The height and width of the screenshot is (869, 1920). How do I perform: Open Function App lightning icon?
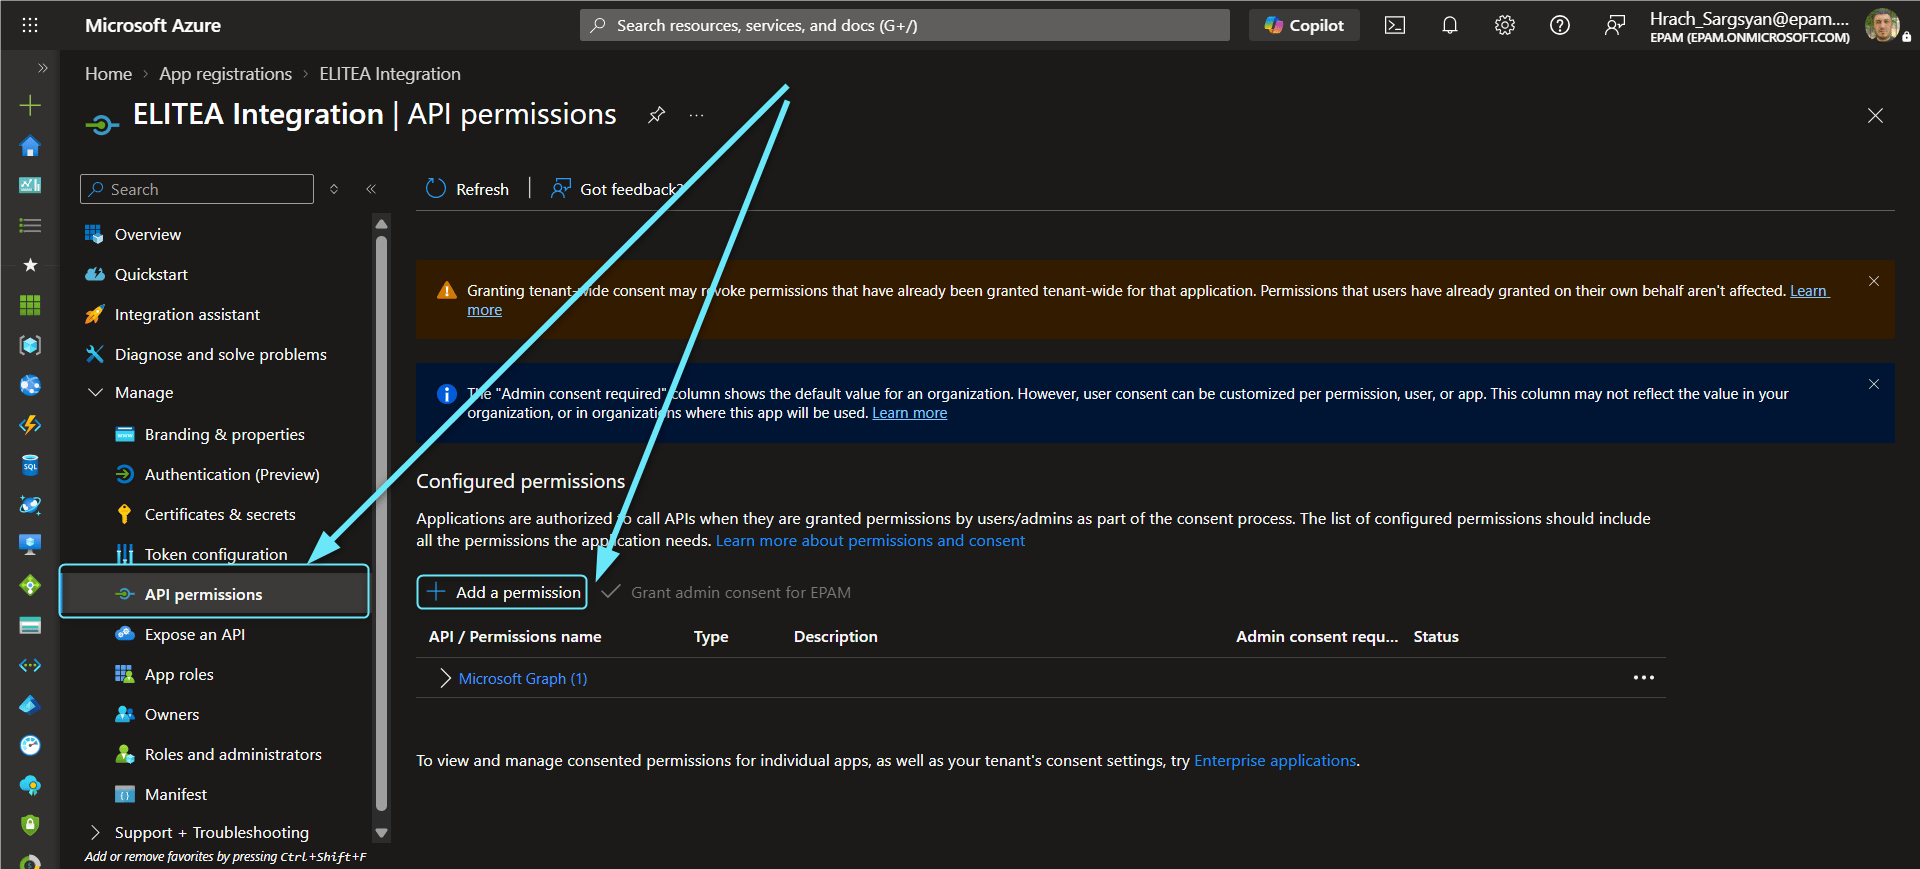30,425
